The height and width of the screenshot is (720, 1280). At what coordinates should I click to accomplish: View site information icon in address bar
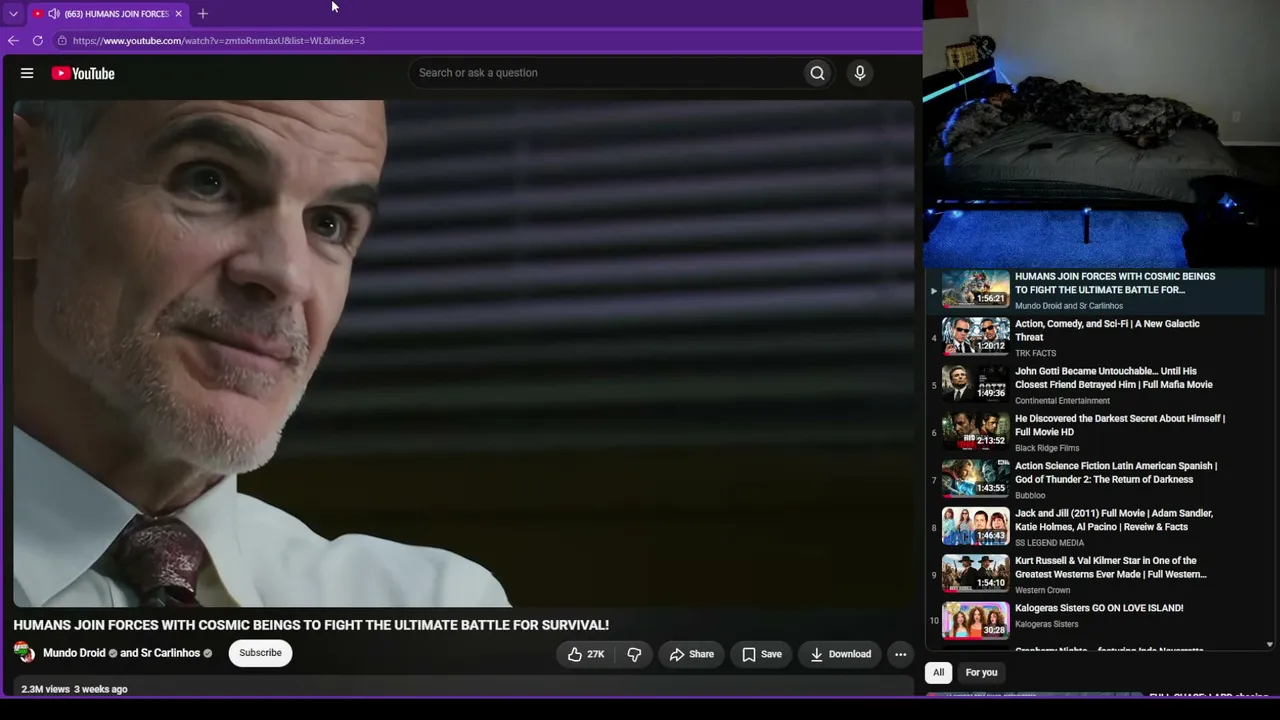pyautogui.click(x=62, y=41)
